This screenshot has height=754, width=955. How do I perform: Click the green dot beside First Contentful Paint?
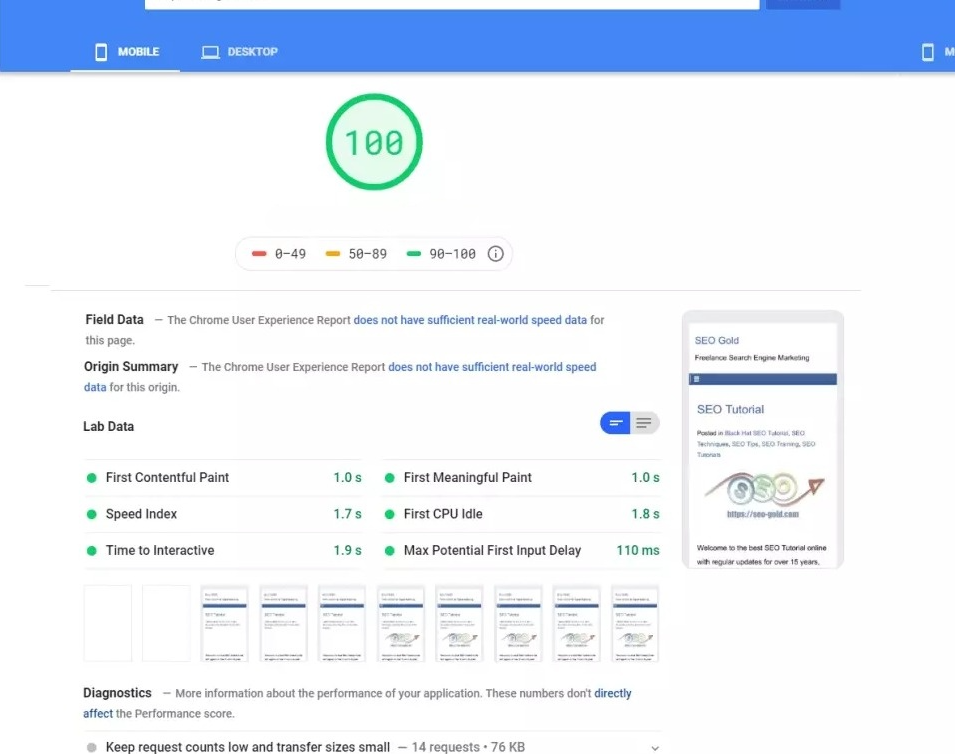tap(92, 478)
